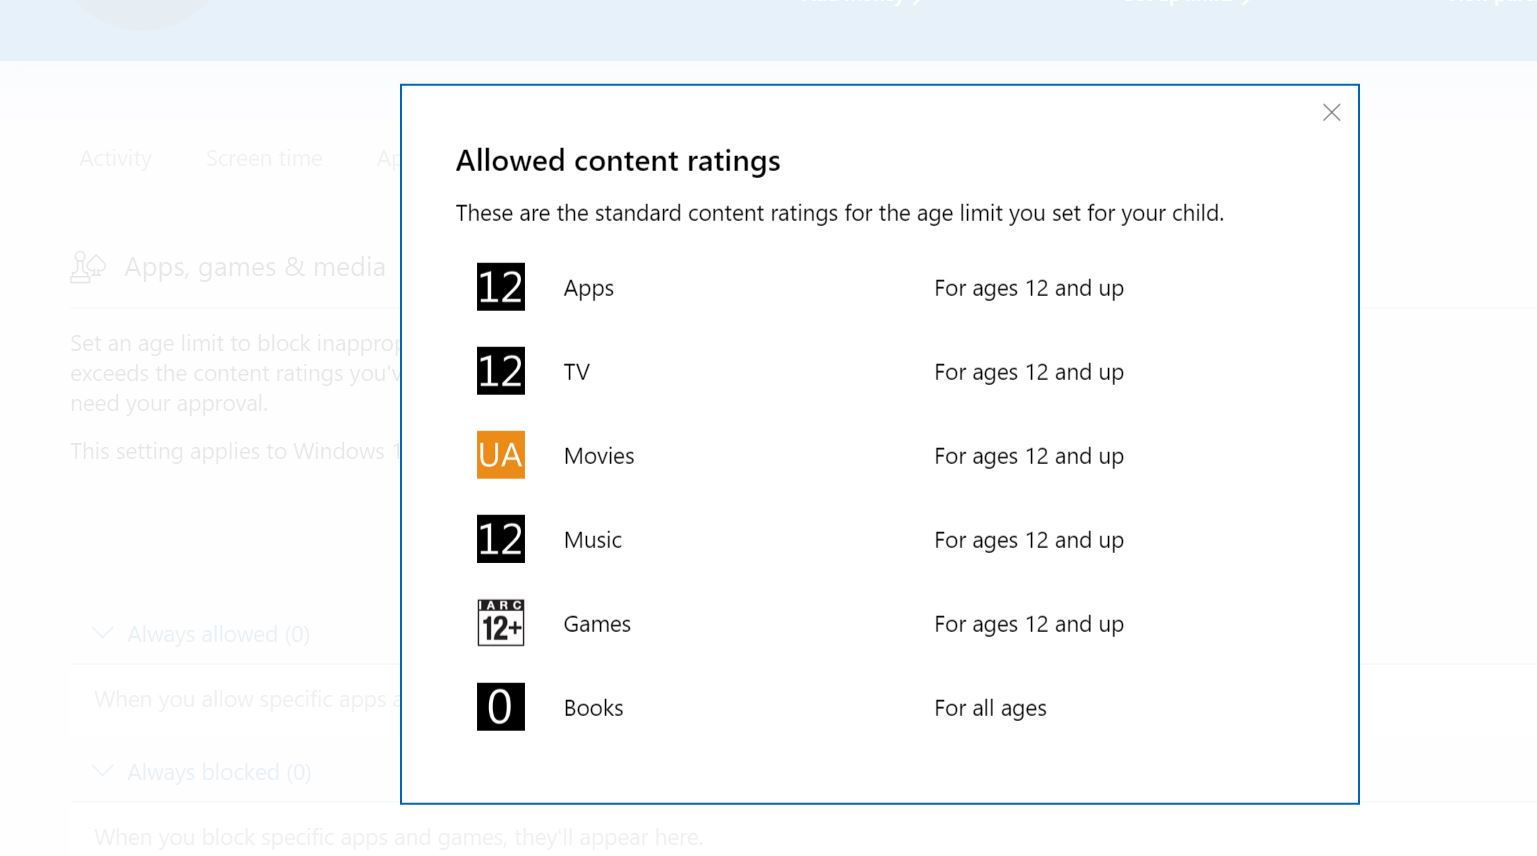Image resolution: width=1537 pixels, height=856 pixels.
Task: Open the Activity tab
Action: coord(116,159)
